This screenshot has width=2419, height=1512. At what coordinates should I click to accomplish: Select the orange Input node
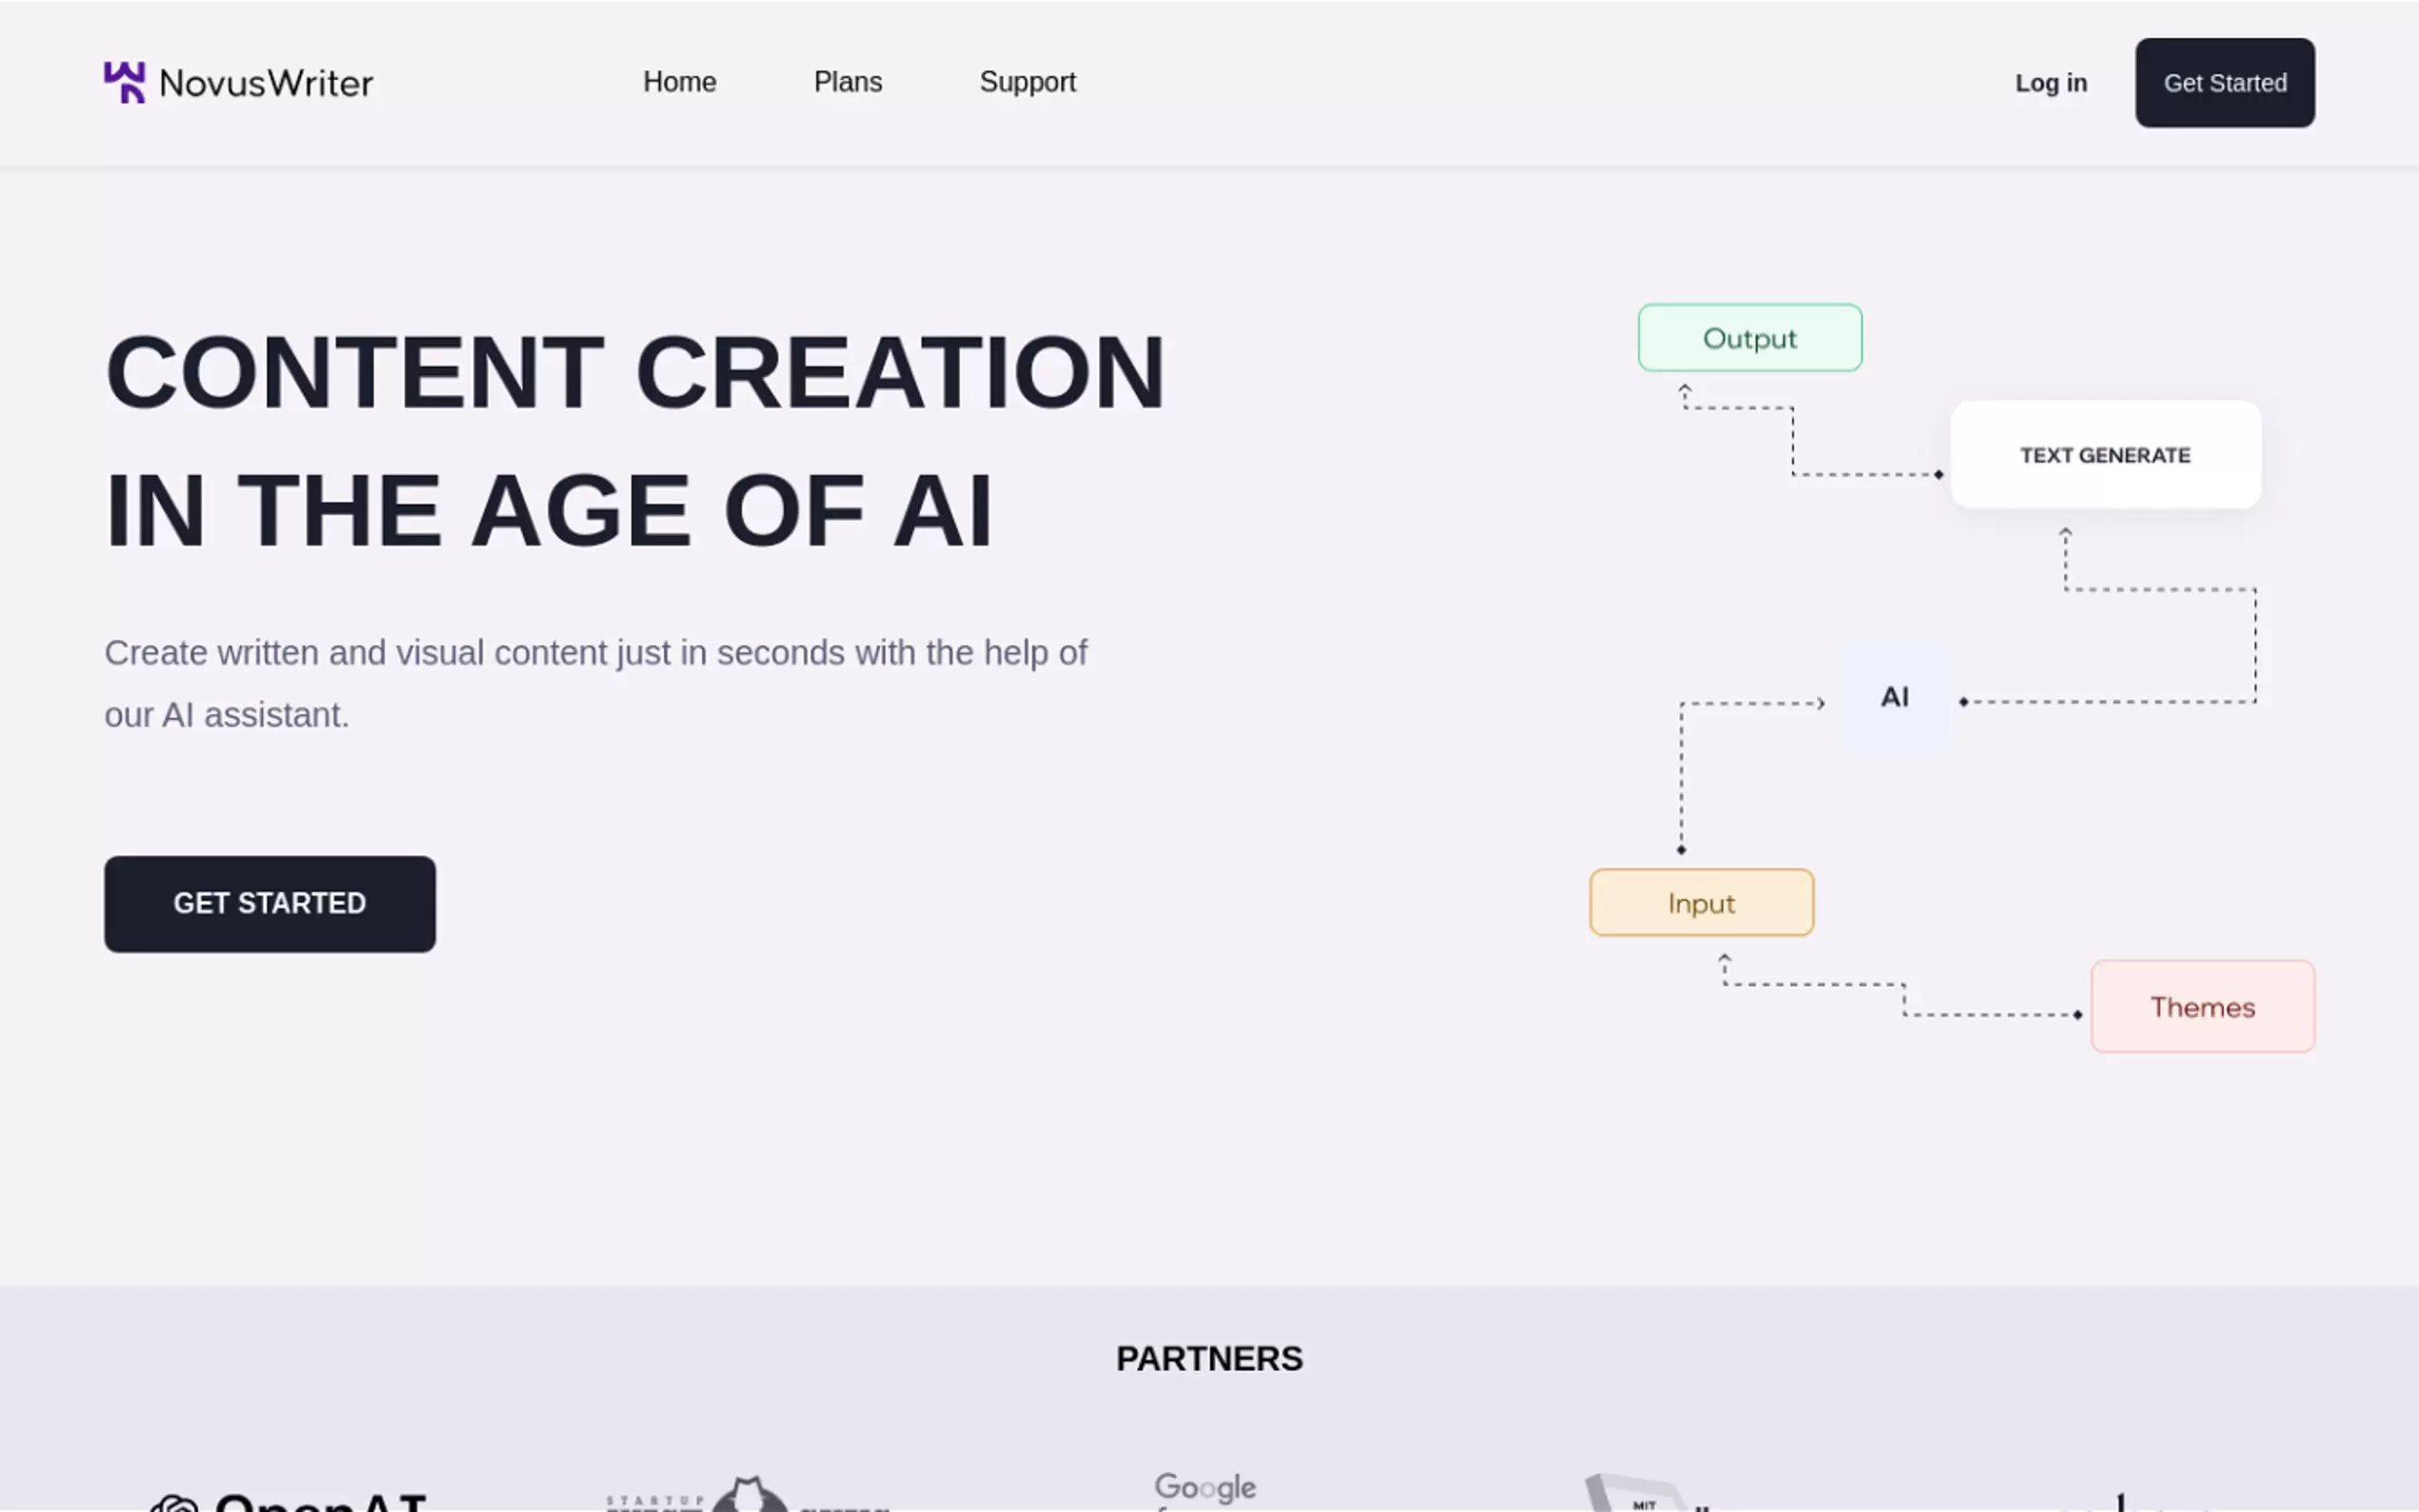pos(1700,903)
